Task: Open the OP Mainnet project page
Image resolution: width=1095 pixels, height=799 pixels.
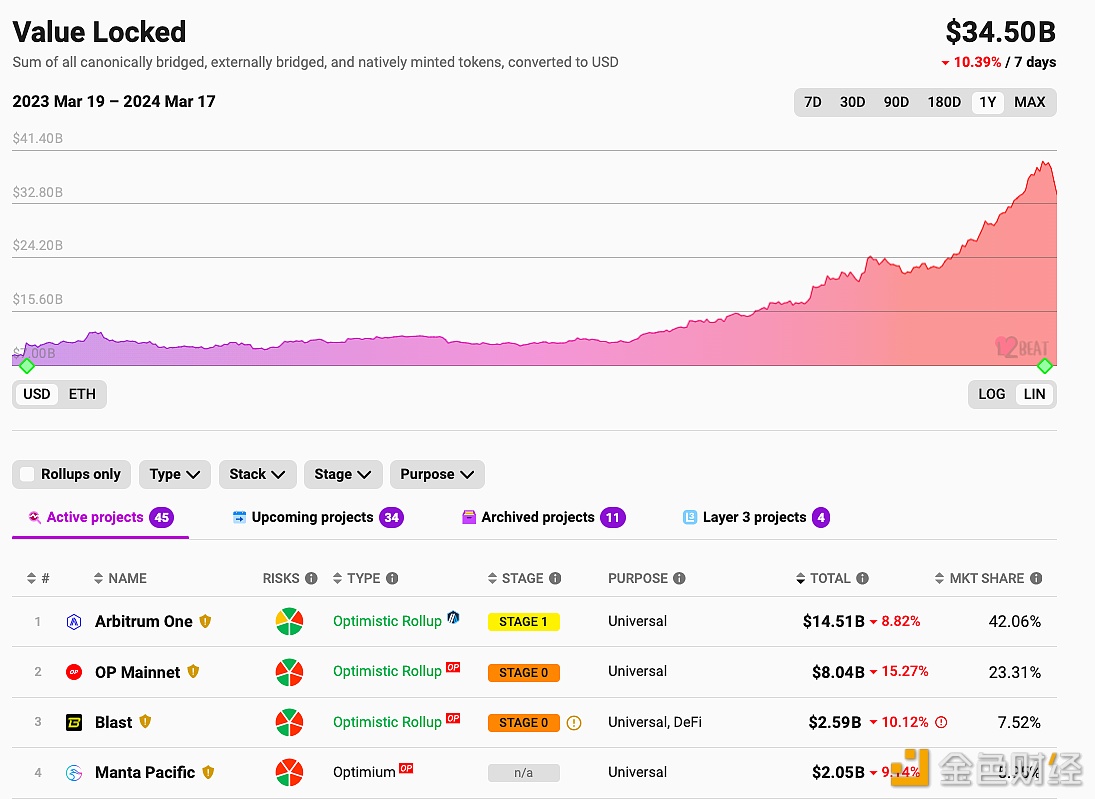Action: click(x=138, y=672)
